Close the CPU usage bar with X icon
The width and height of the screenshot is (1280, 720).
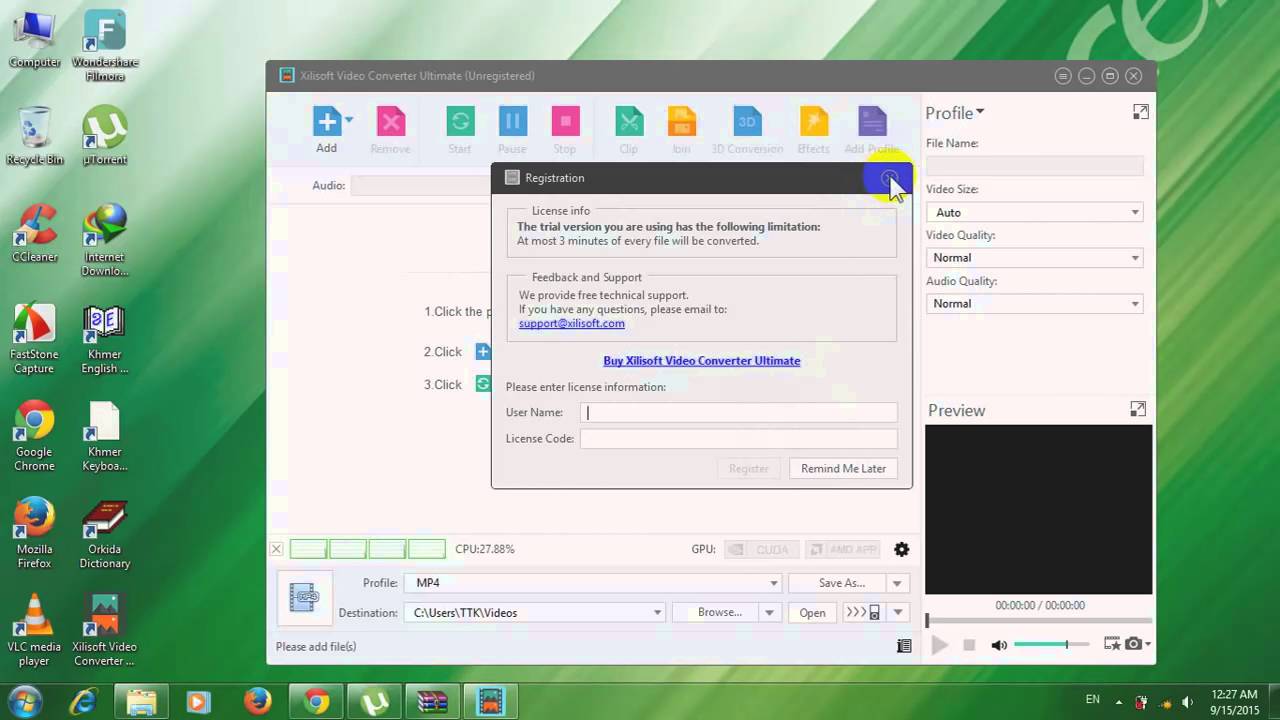click(x=276, y=549)
